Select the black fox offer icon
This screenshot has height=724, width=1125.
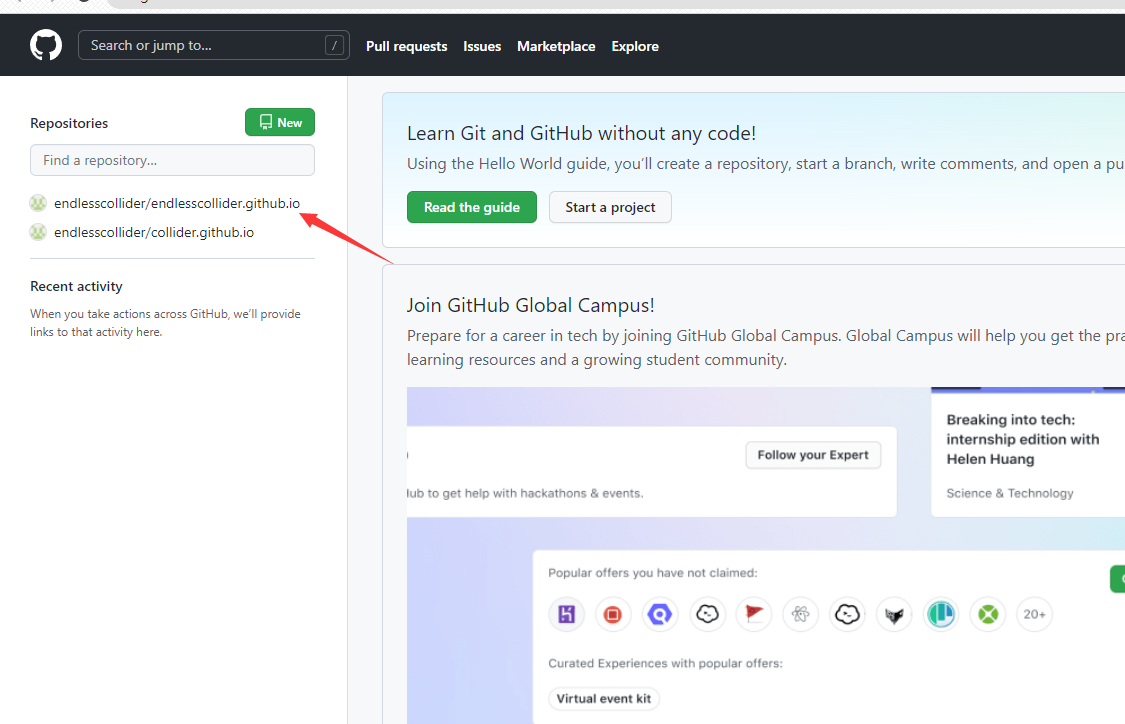[894, 614]
